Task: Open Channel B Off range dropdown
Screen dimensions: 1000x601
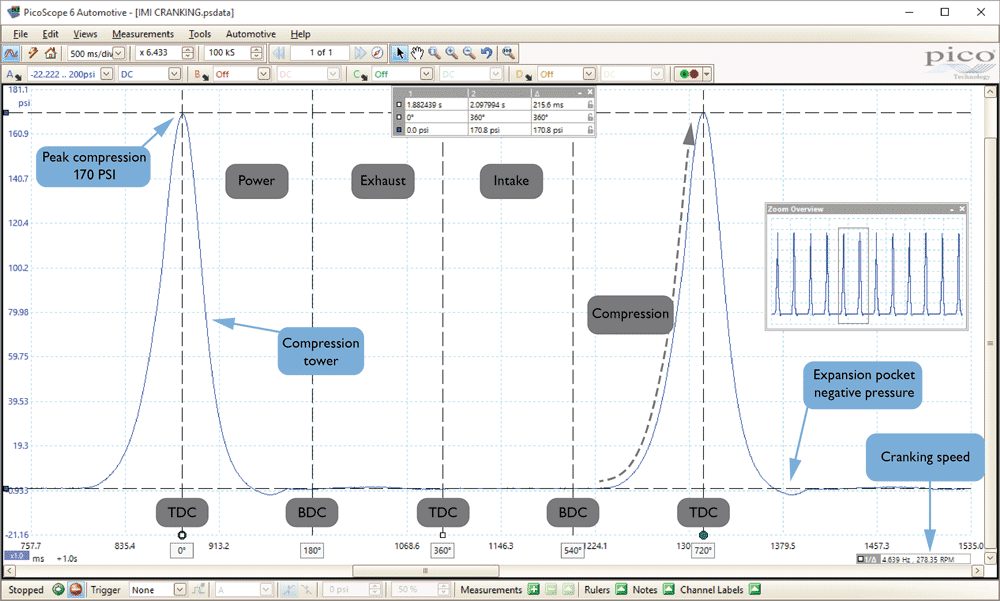Action: (263, 75)
